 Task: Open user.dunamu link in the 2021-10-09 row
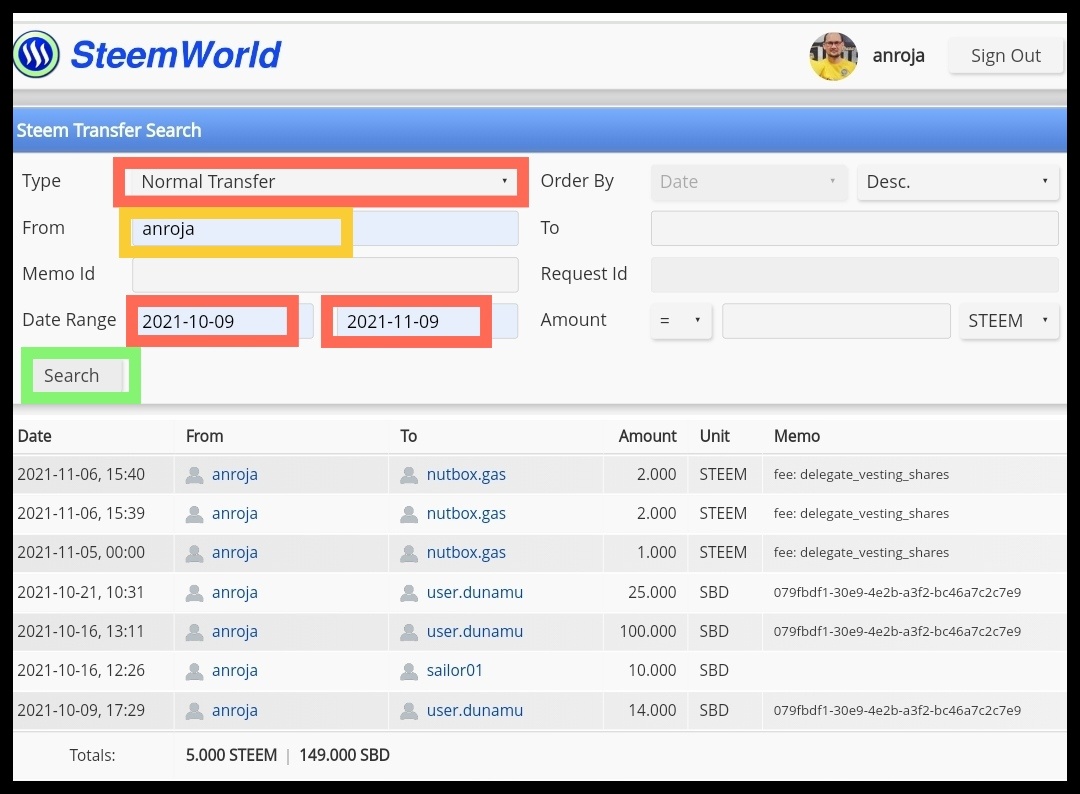(475, 710)
